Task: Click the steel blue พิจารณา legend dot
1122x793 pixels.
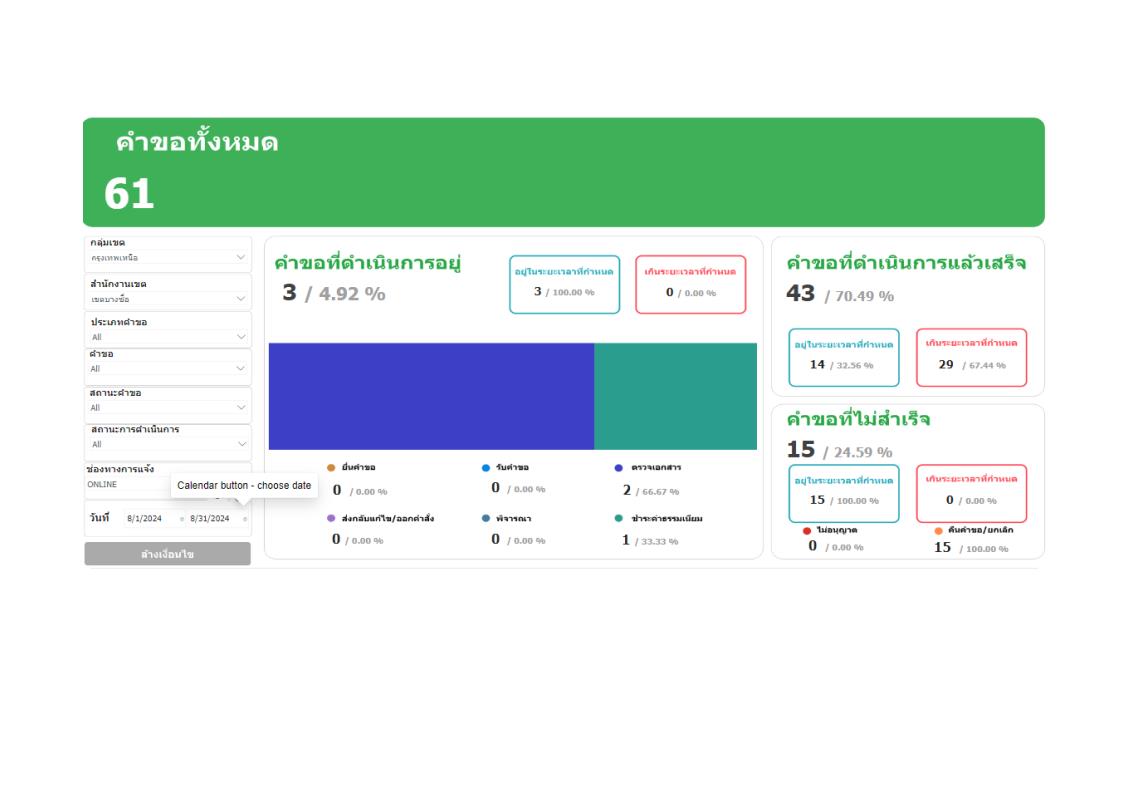Action: pyautogui.click(x=486, y=519)
